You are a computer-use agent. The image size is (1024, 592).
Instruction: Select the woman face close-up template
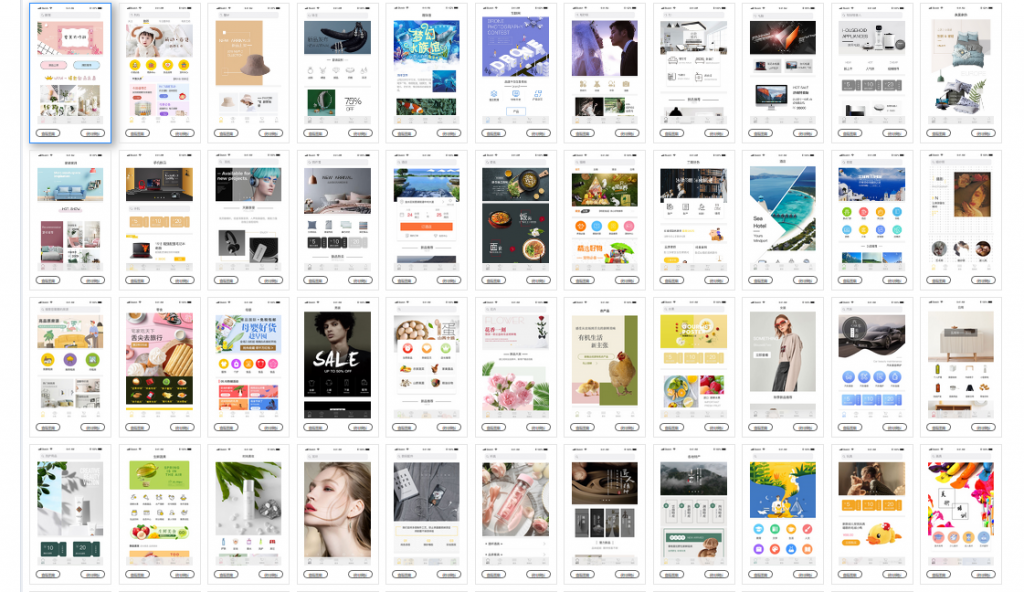tap(337, 500)
